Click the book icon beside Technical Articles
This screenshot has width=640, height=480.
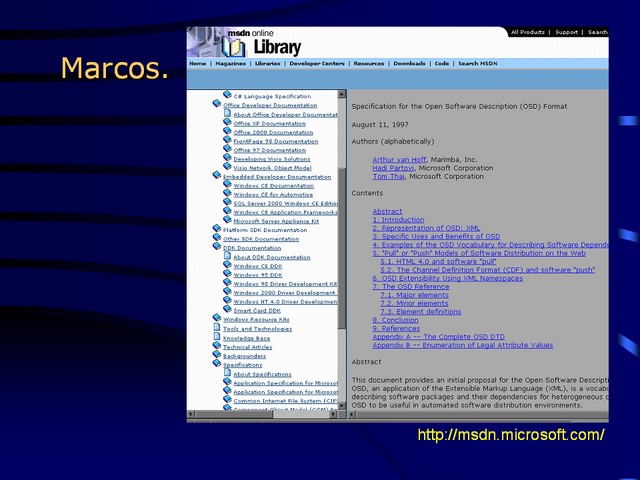217,346
